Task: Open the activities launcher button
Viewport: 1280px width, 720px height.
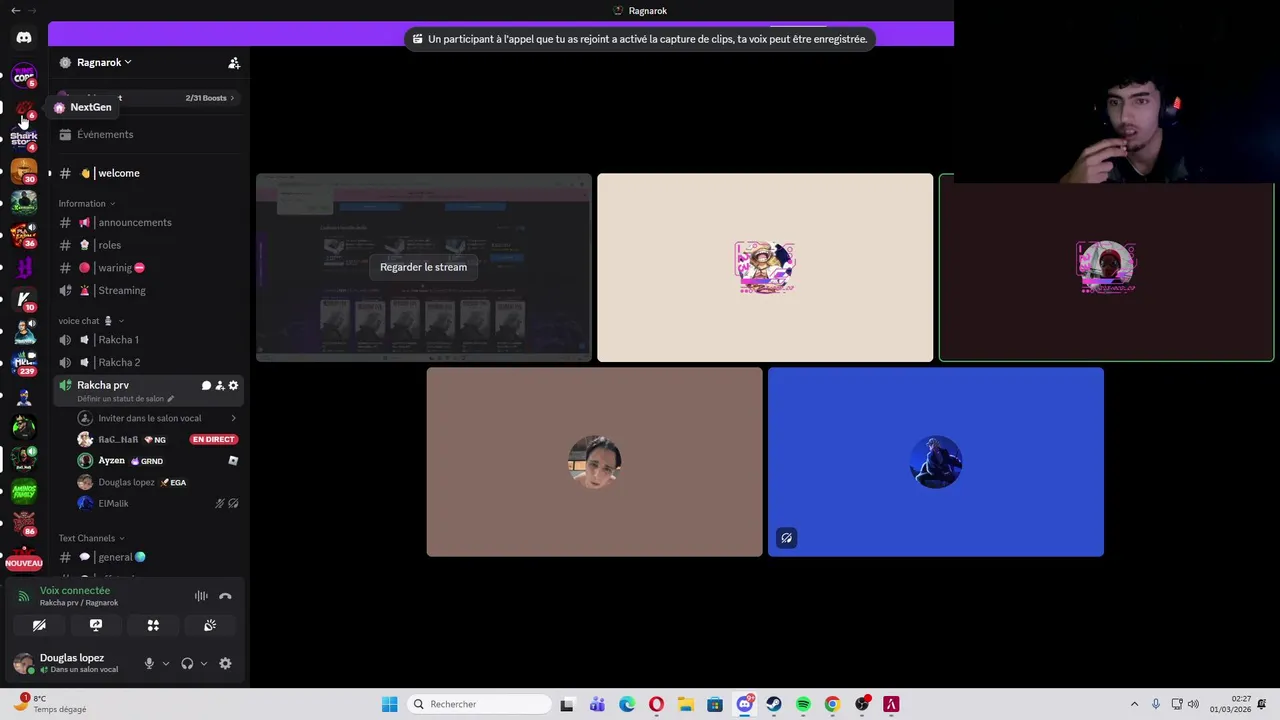Action: click(x=153, y=625)
